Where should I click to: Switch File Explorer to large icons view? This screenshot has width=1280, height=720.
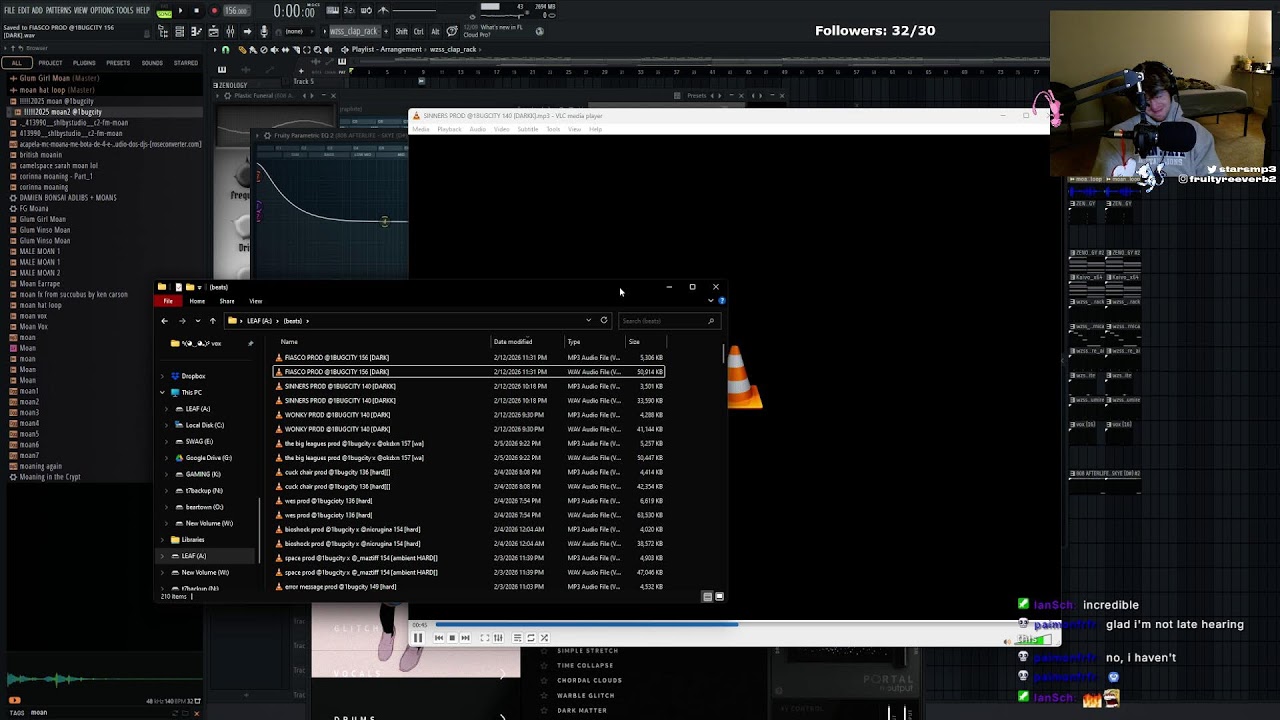click(719, 597)
